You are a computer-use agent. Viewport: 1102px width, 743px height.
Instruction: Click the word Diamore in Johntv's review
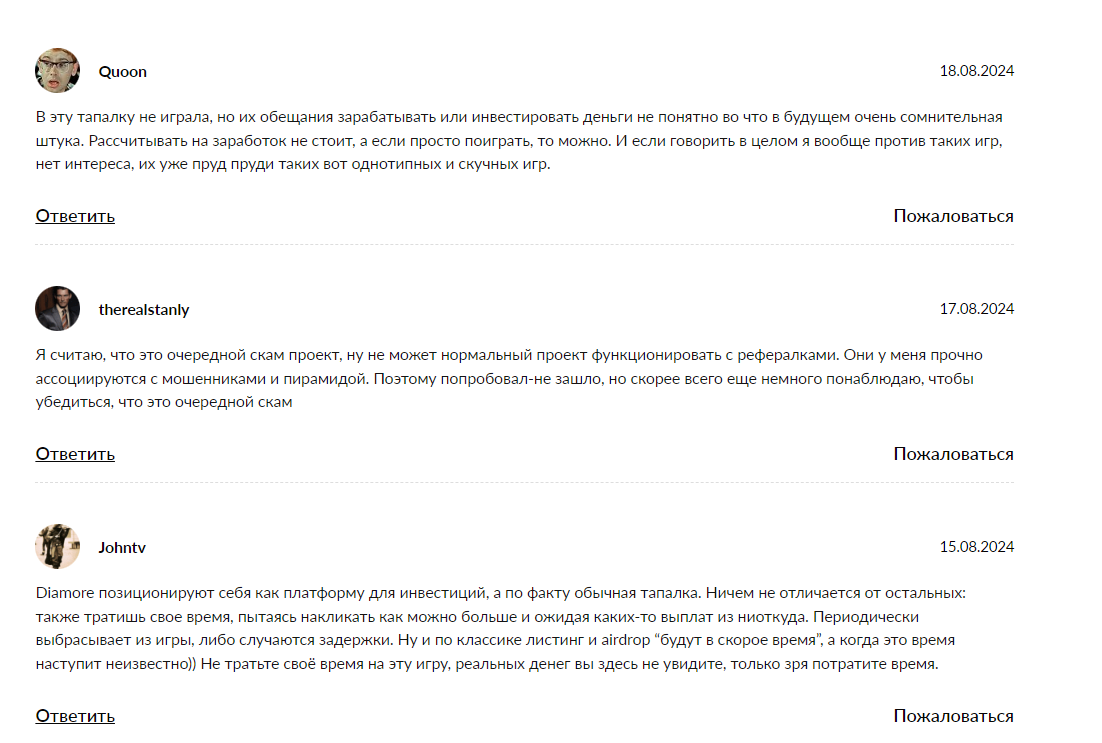point(63,592)
